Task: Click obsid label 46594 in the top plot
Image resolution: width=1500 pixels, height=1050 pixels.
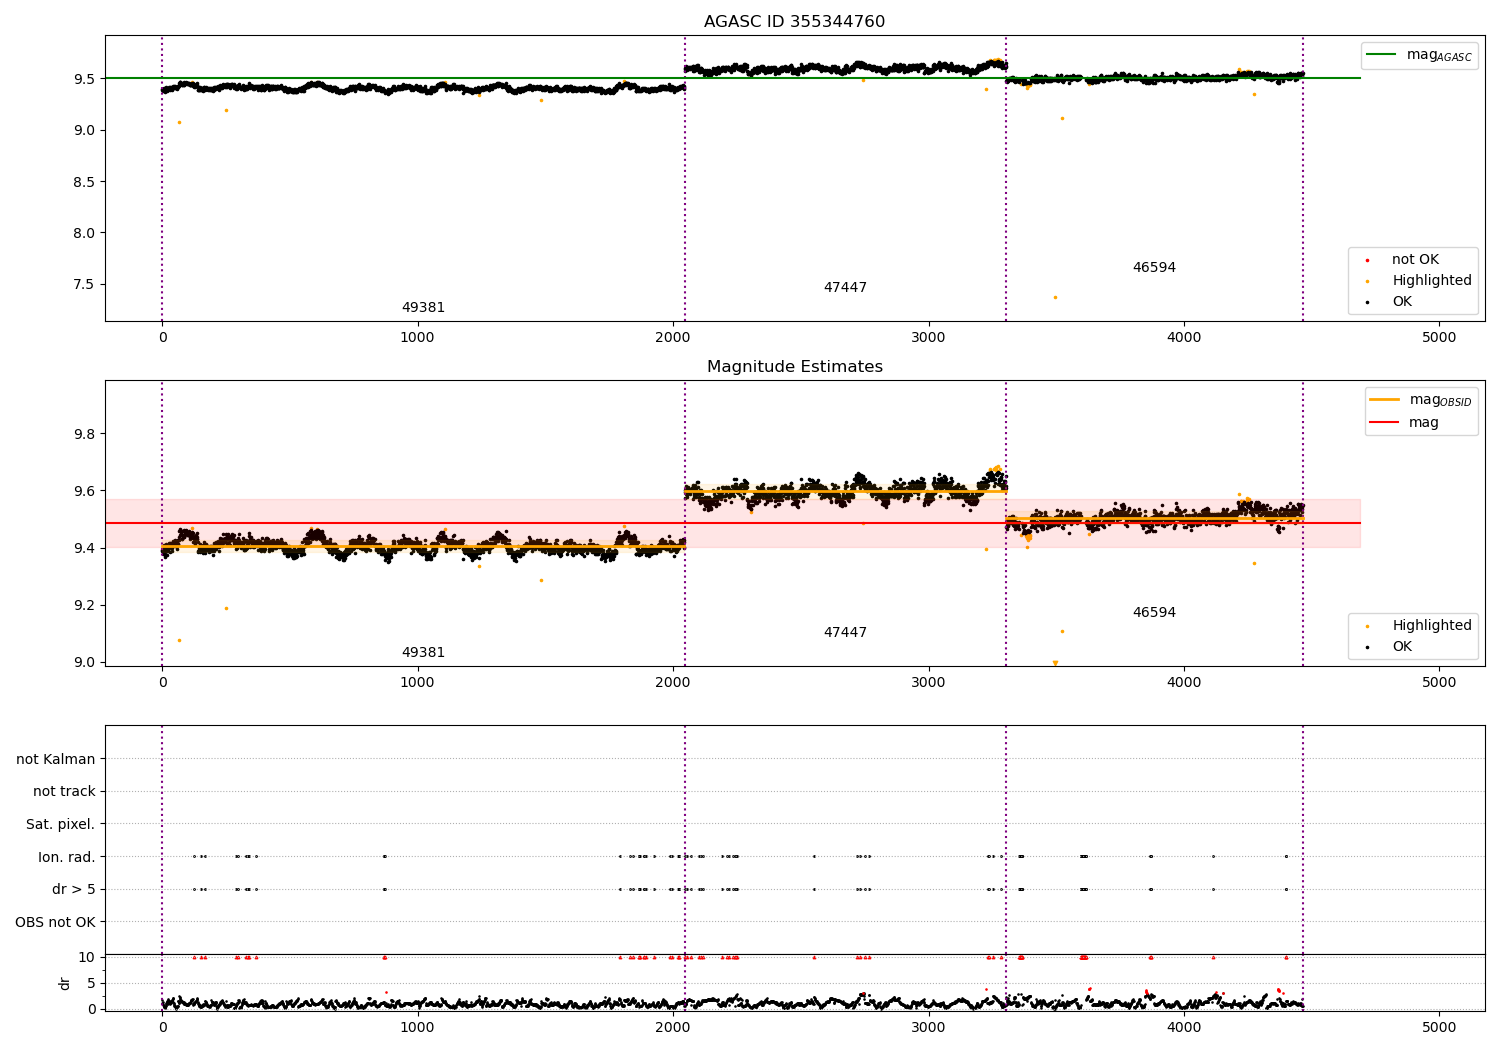Action: coord(1154,268)
